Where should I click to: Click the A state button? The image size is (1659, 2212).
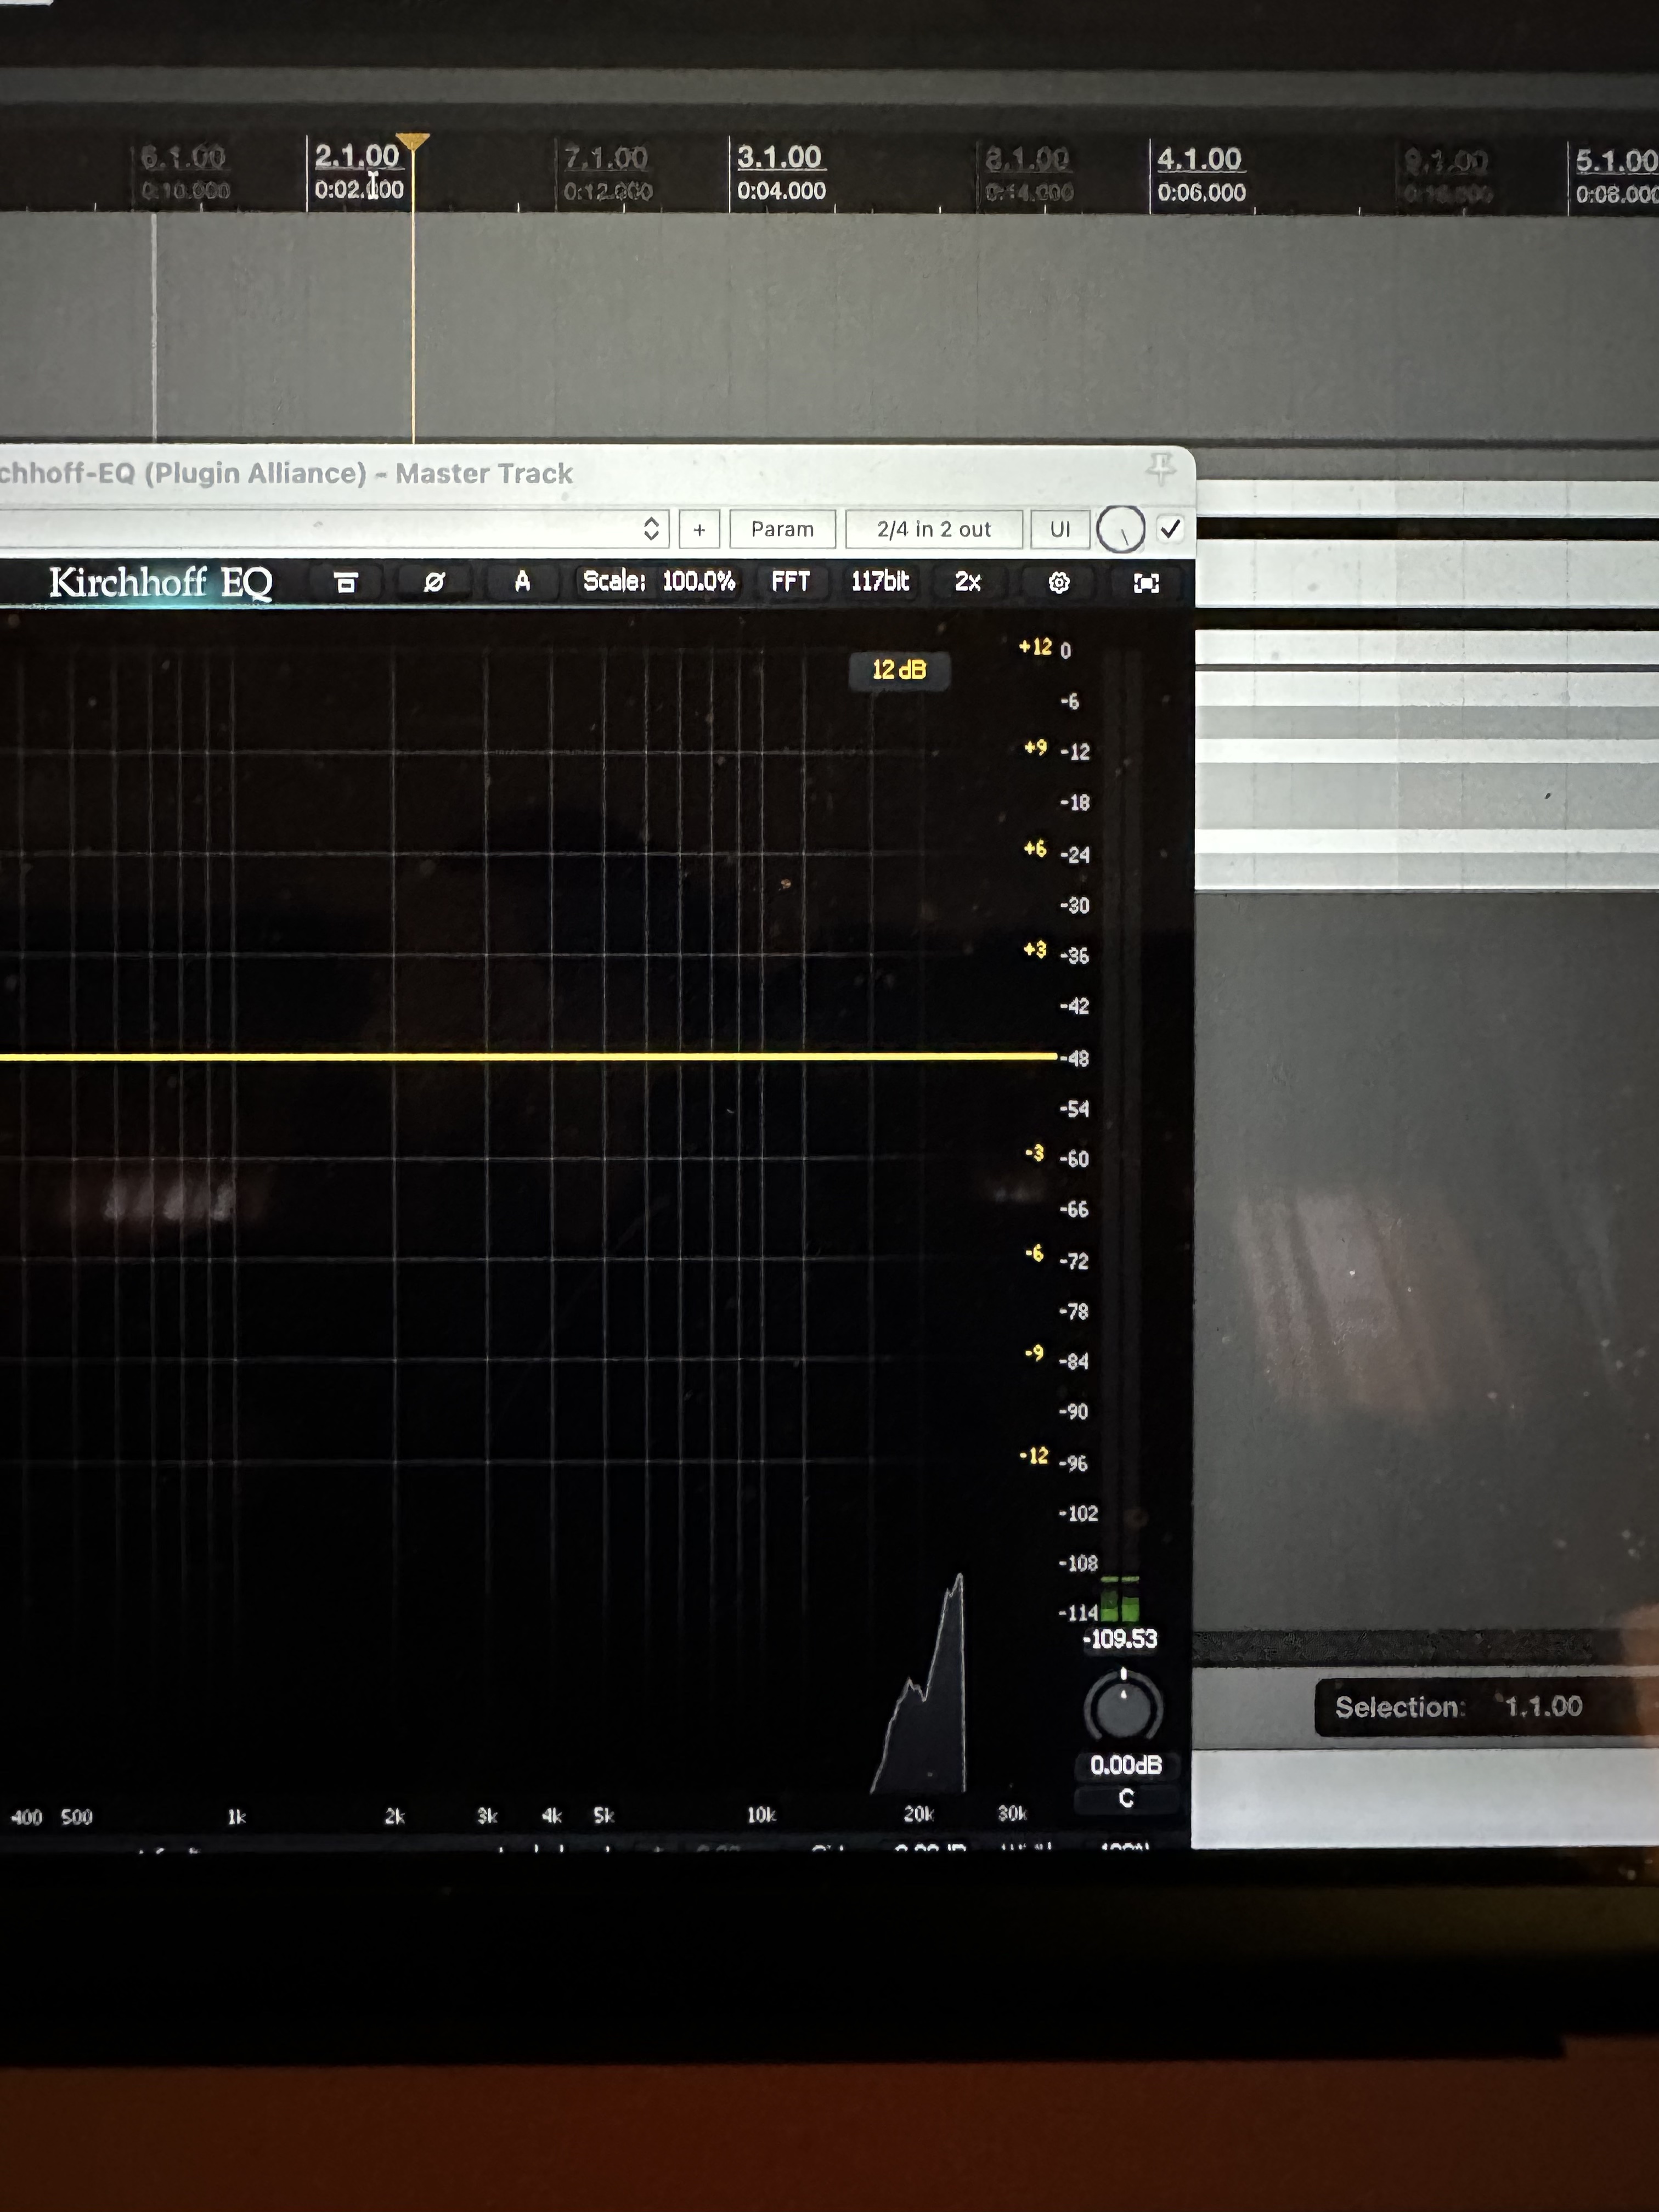click(x=522, y=582)
